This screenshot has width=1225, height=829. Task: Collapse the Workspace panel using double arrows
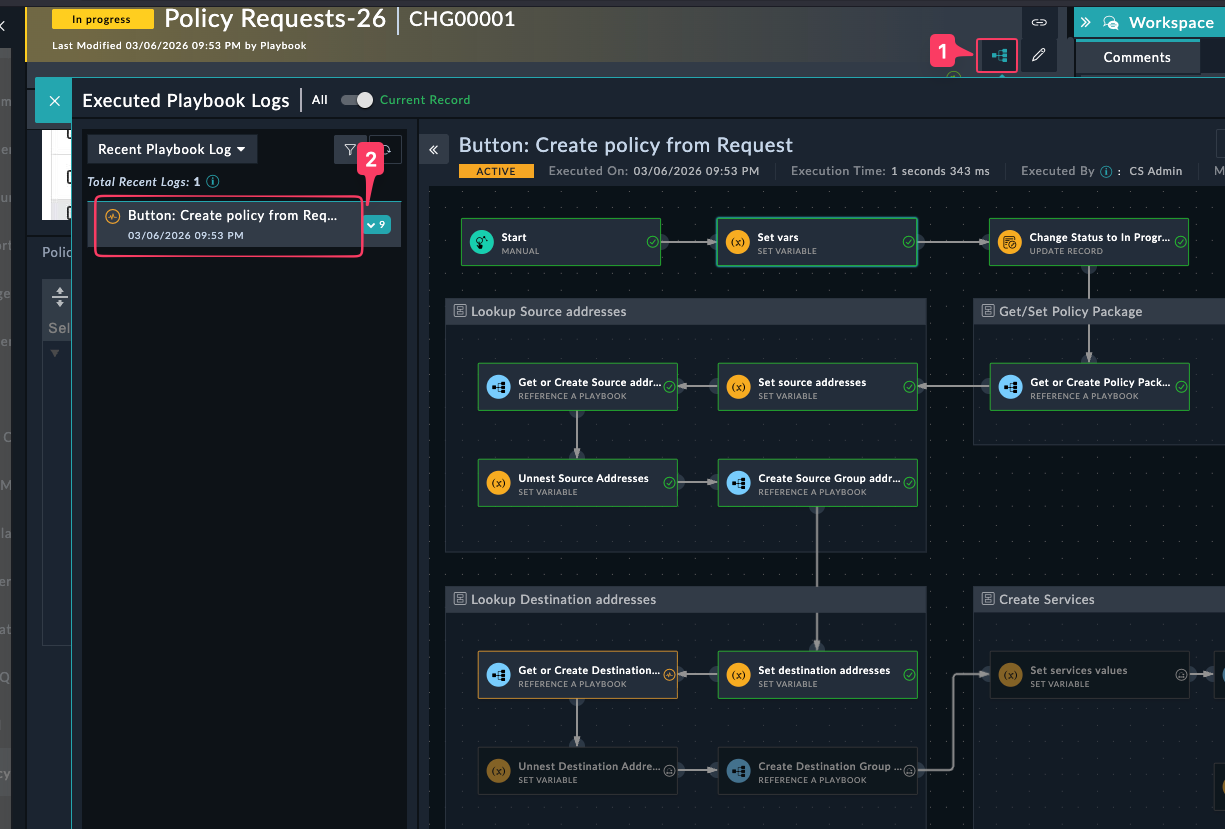click(x=1086, y=22)
